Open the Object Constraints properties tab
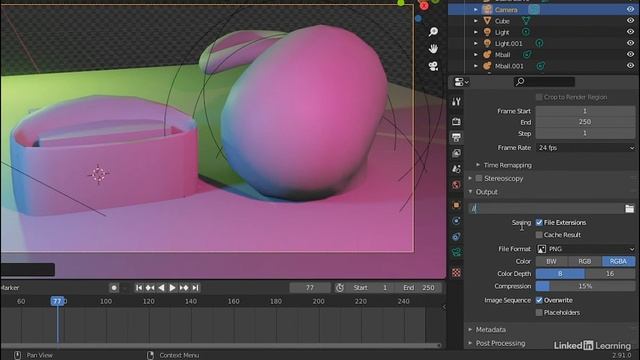The image size is (640, 360). [456, 236]
